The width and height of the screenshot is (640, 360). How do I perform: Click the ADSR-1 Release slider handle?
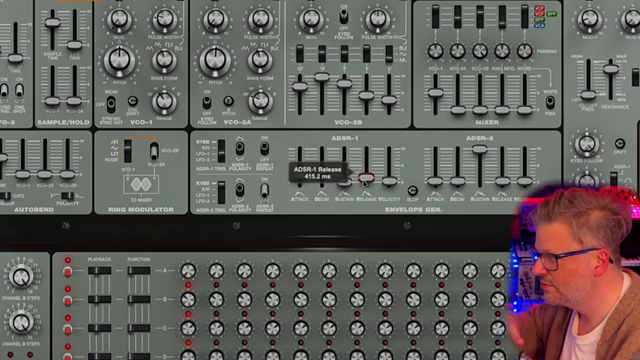coord(366,178)
